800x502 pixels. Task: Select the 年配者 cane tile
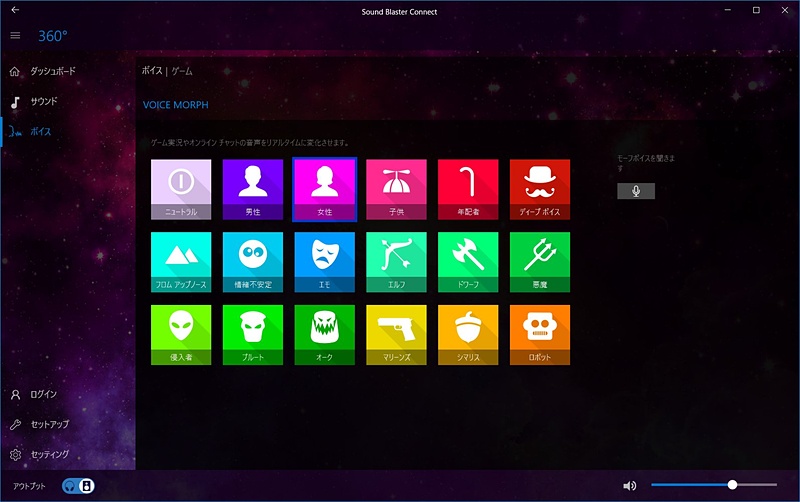(x=468, y=189)
